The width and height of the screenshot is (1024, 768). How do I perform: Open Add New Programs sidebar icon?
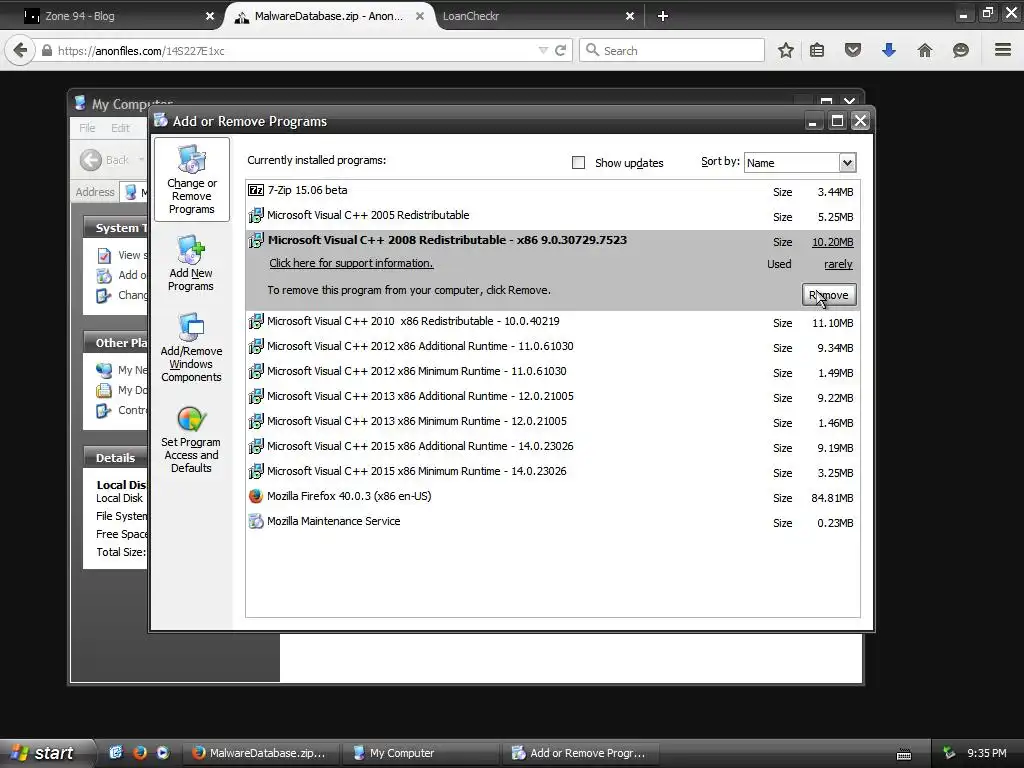191,263
